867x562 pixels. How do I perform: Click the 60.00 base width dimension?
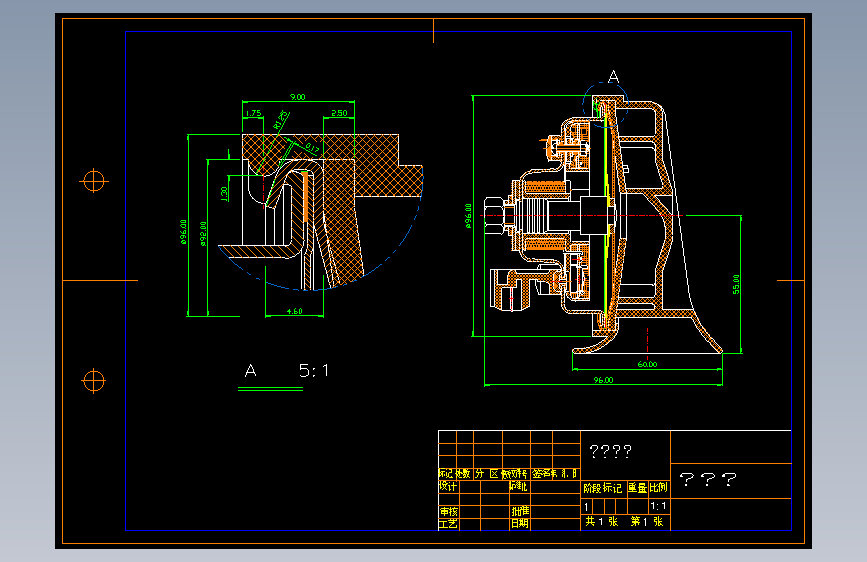[647, 364]
